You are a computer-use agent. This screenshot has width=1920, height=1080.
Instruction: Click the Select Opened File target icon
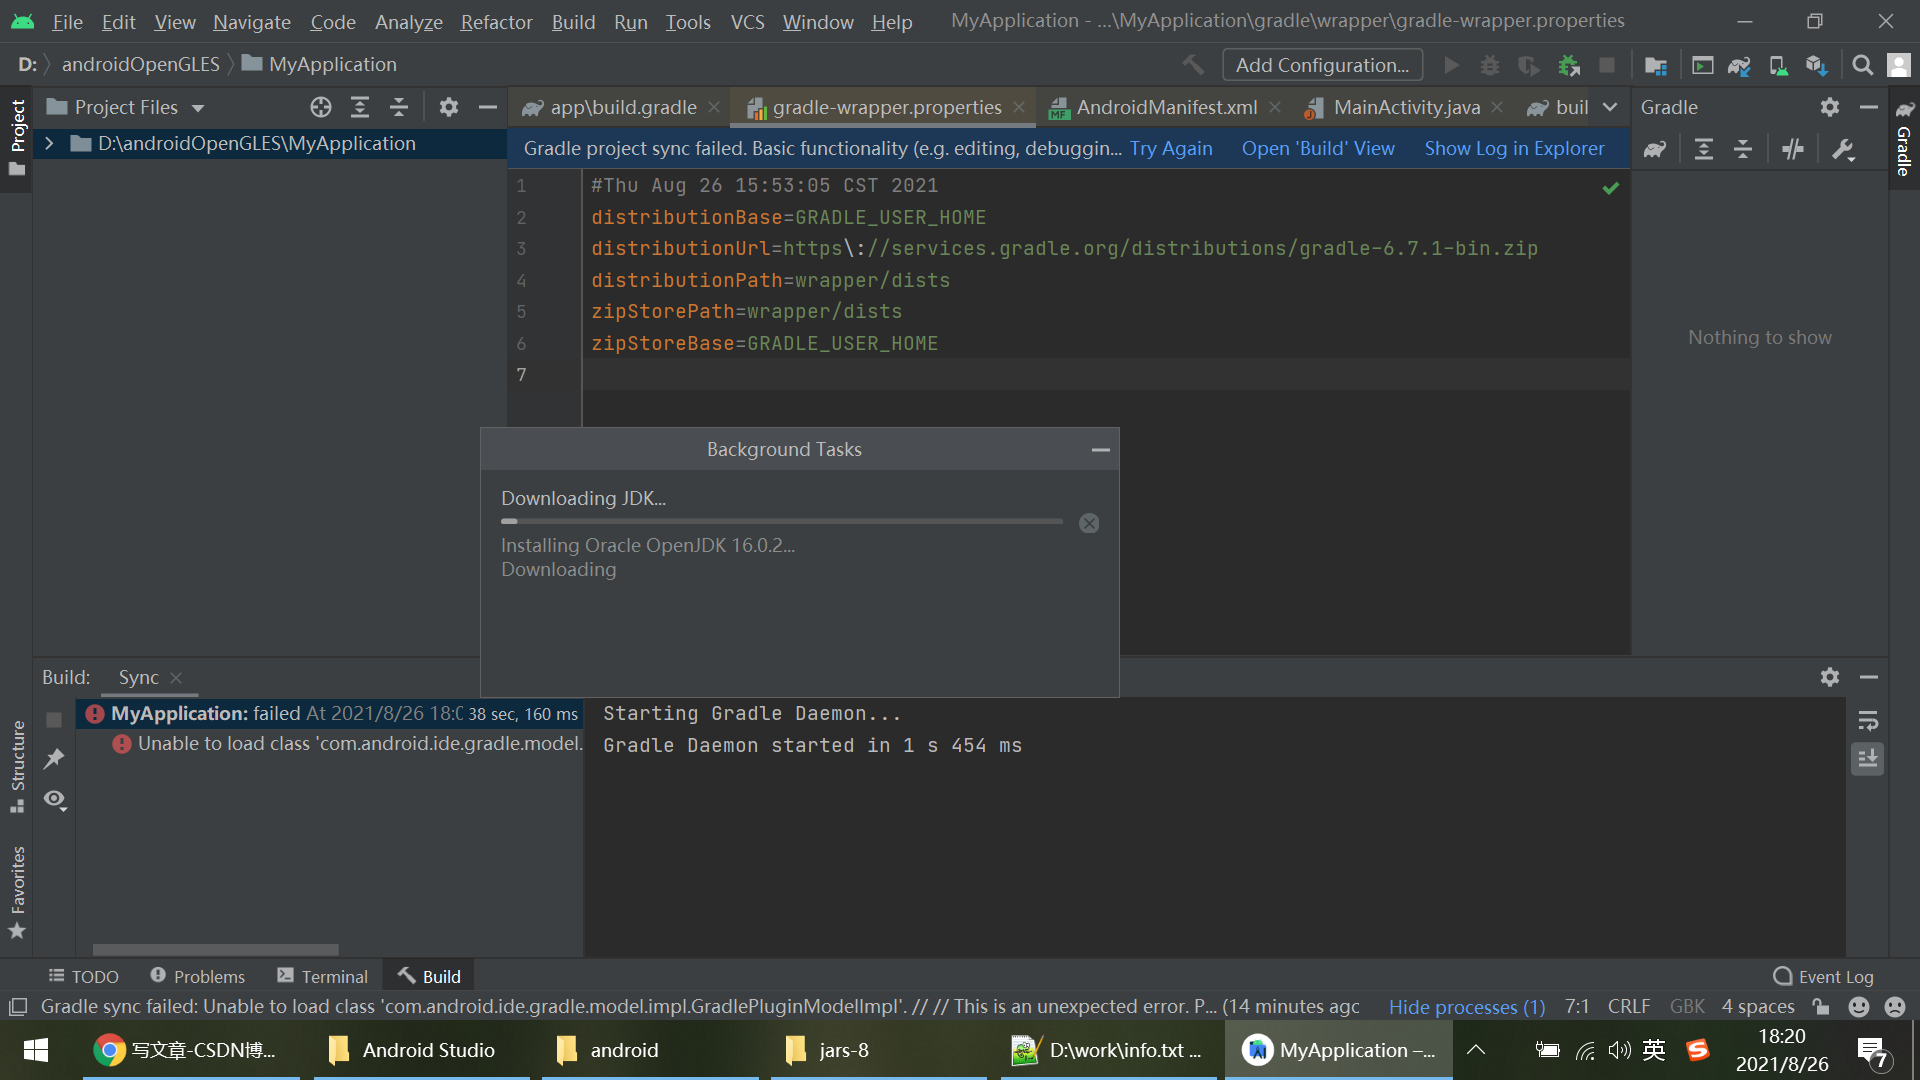[x=320, y=107]
